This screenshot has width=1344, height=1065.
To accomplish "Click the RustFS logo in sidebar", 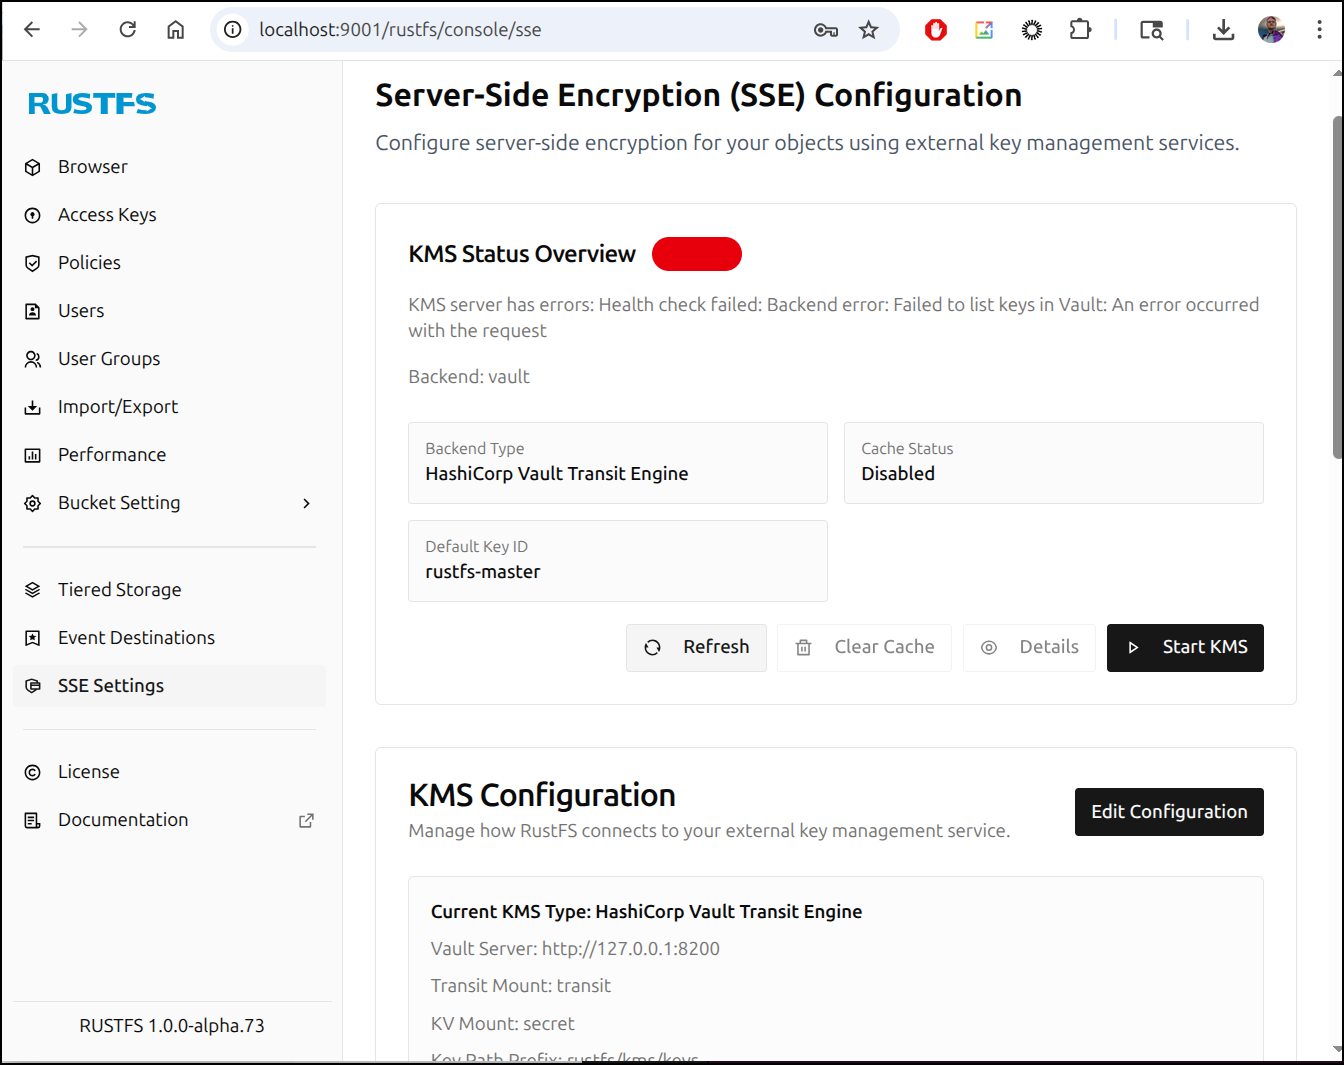I will click(92, 104).
